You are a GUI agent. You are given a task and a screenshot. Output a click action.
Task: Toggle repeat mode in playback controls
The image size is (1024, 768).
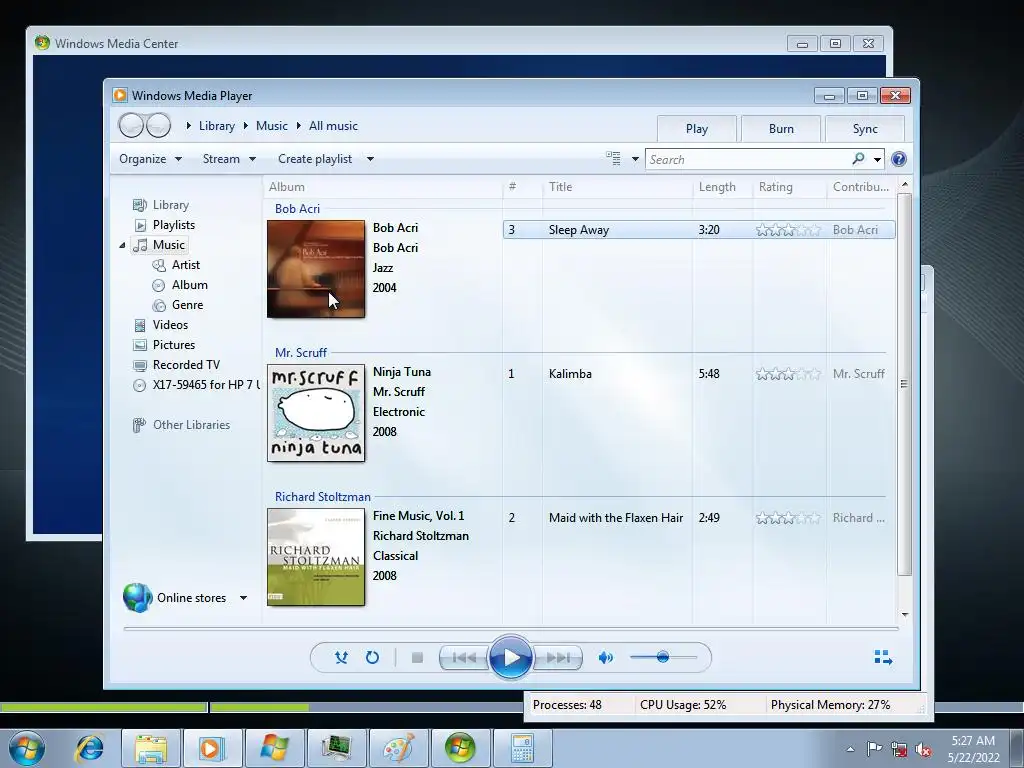372,658
